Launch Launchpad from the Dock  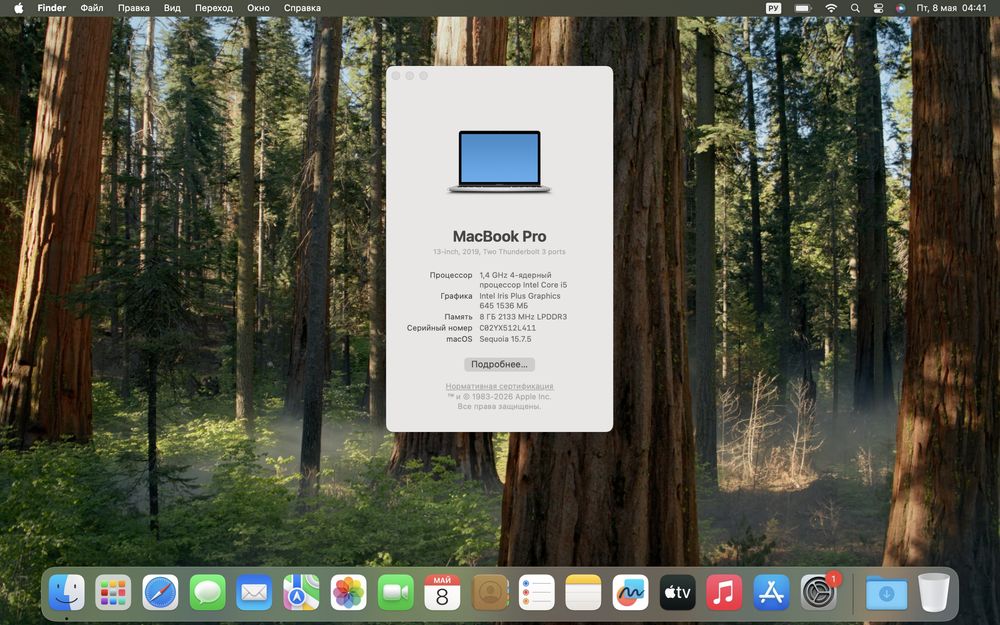point(114,592)
